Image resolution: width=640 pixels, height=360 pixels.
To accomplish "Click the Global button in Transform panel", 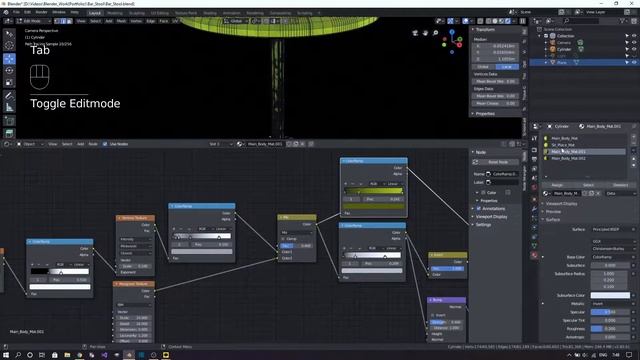I will click(484, 67).
